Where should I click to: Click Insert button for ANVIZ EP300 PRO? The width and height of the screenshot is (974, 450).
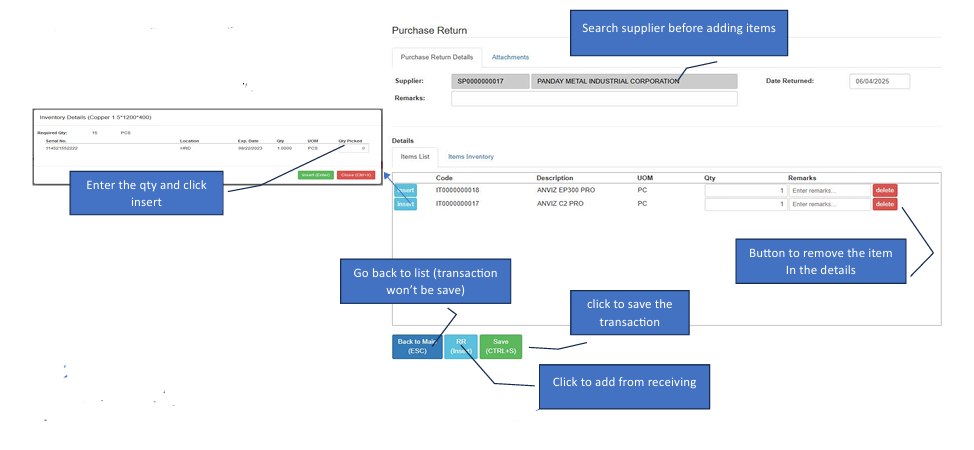[405, 190]
